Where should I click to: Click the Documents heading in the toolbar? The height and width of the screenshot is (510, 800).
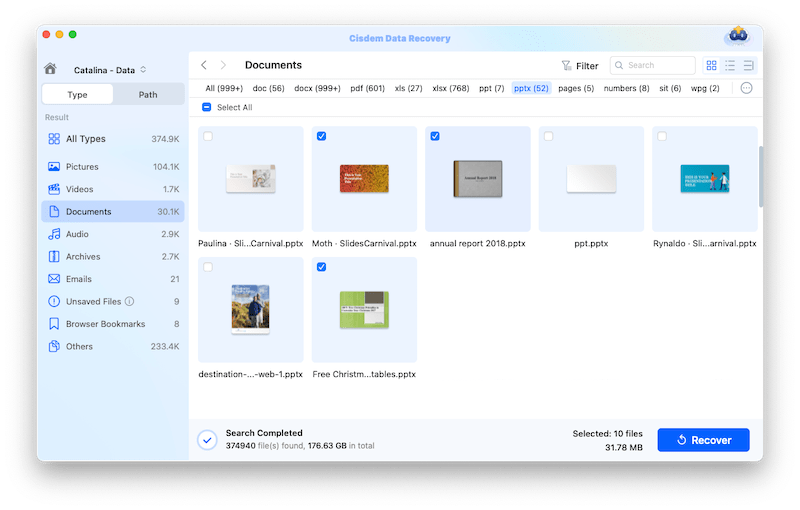[273, 65]
